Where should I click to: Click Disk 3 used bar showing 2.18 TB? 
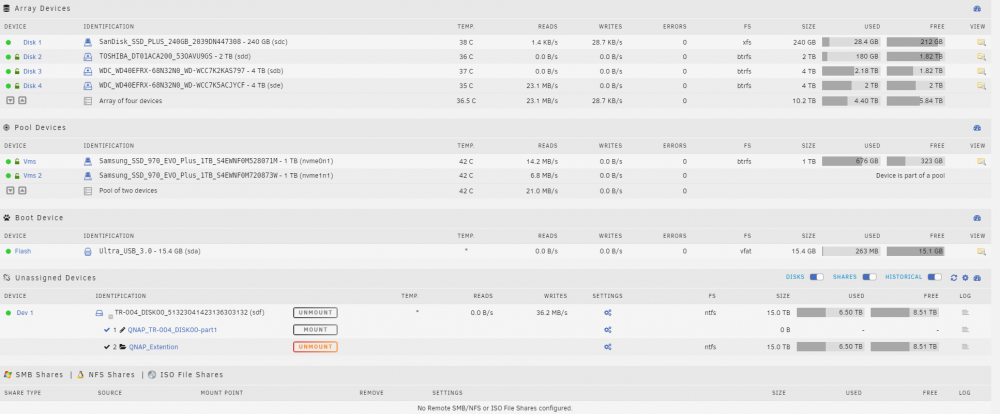[x=851, y=71]
